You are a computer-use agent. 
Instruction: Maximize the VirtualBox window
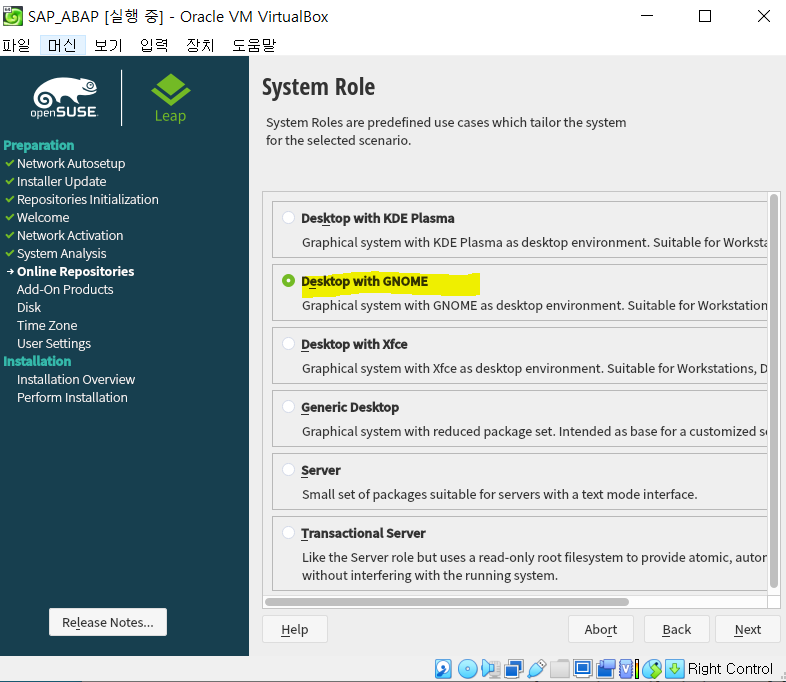(705, 16)
